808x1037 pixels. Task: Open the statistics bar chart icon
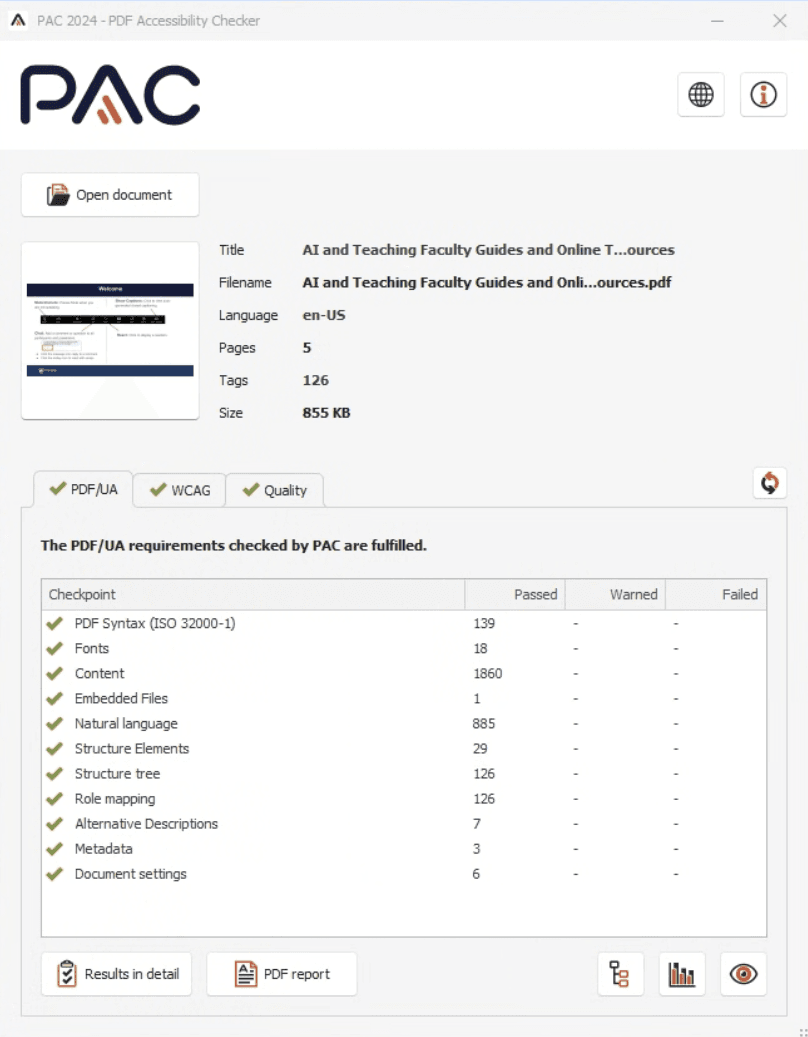(682, 973)
